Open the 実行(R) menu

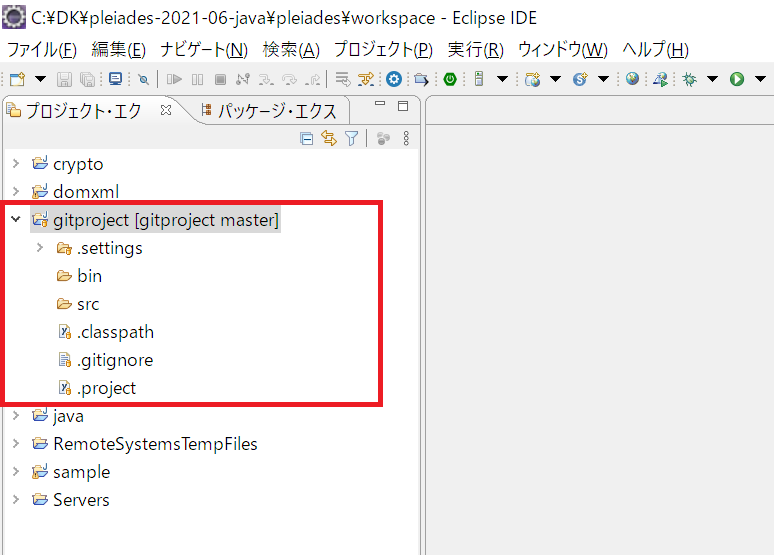point(476,49)
